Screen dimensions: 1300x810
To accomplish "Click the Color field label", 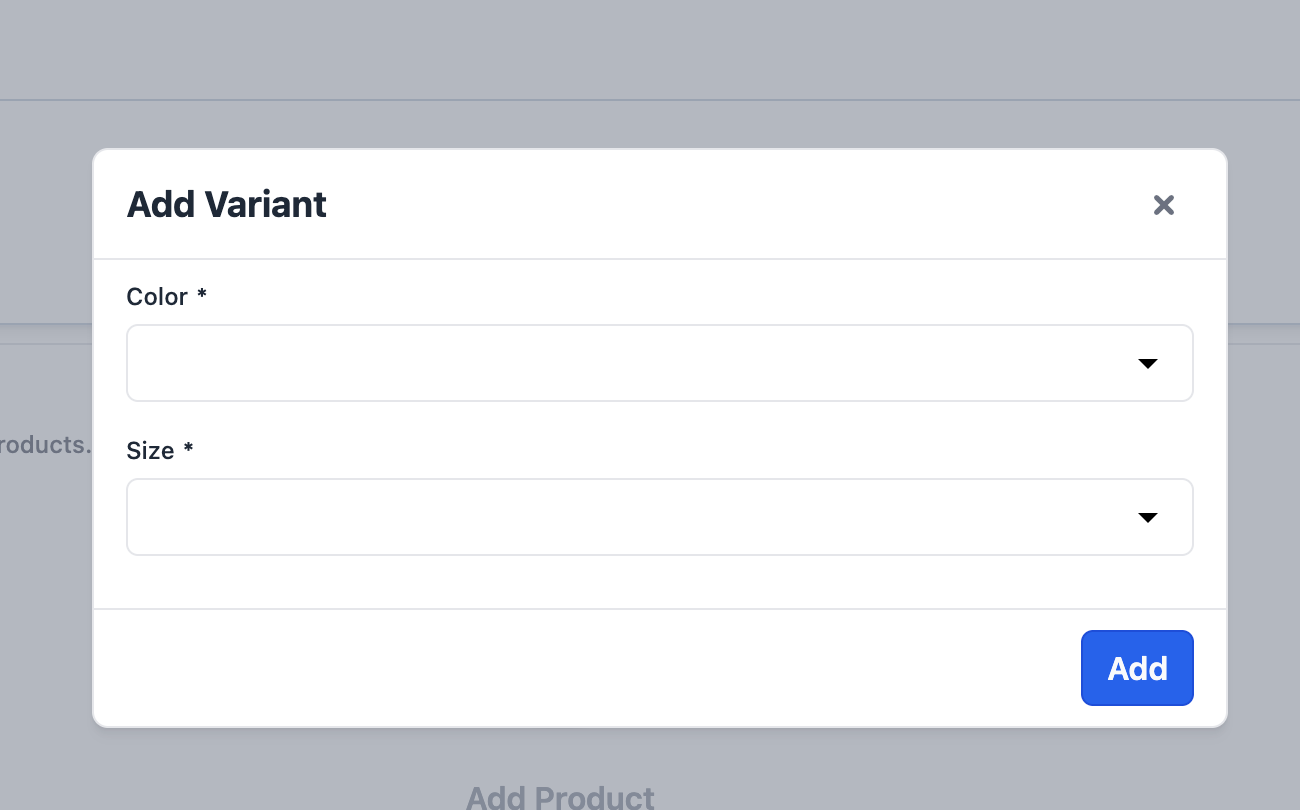I will (157, 297).
